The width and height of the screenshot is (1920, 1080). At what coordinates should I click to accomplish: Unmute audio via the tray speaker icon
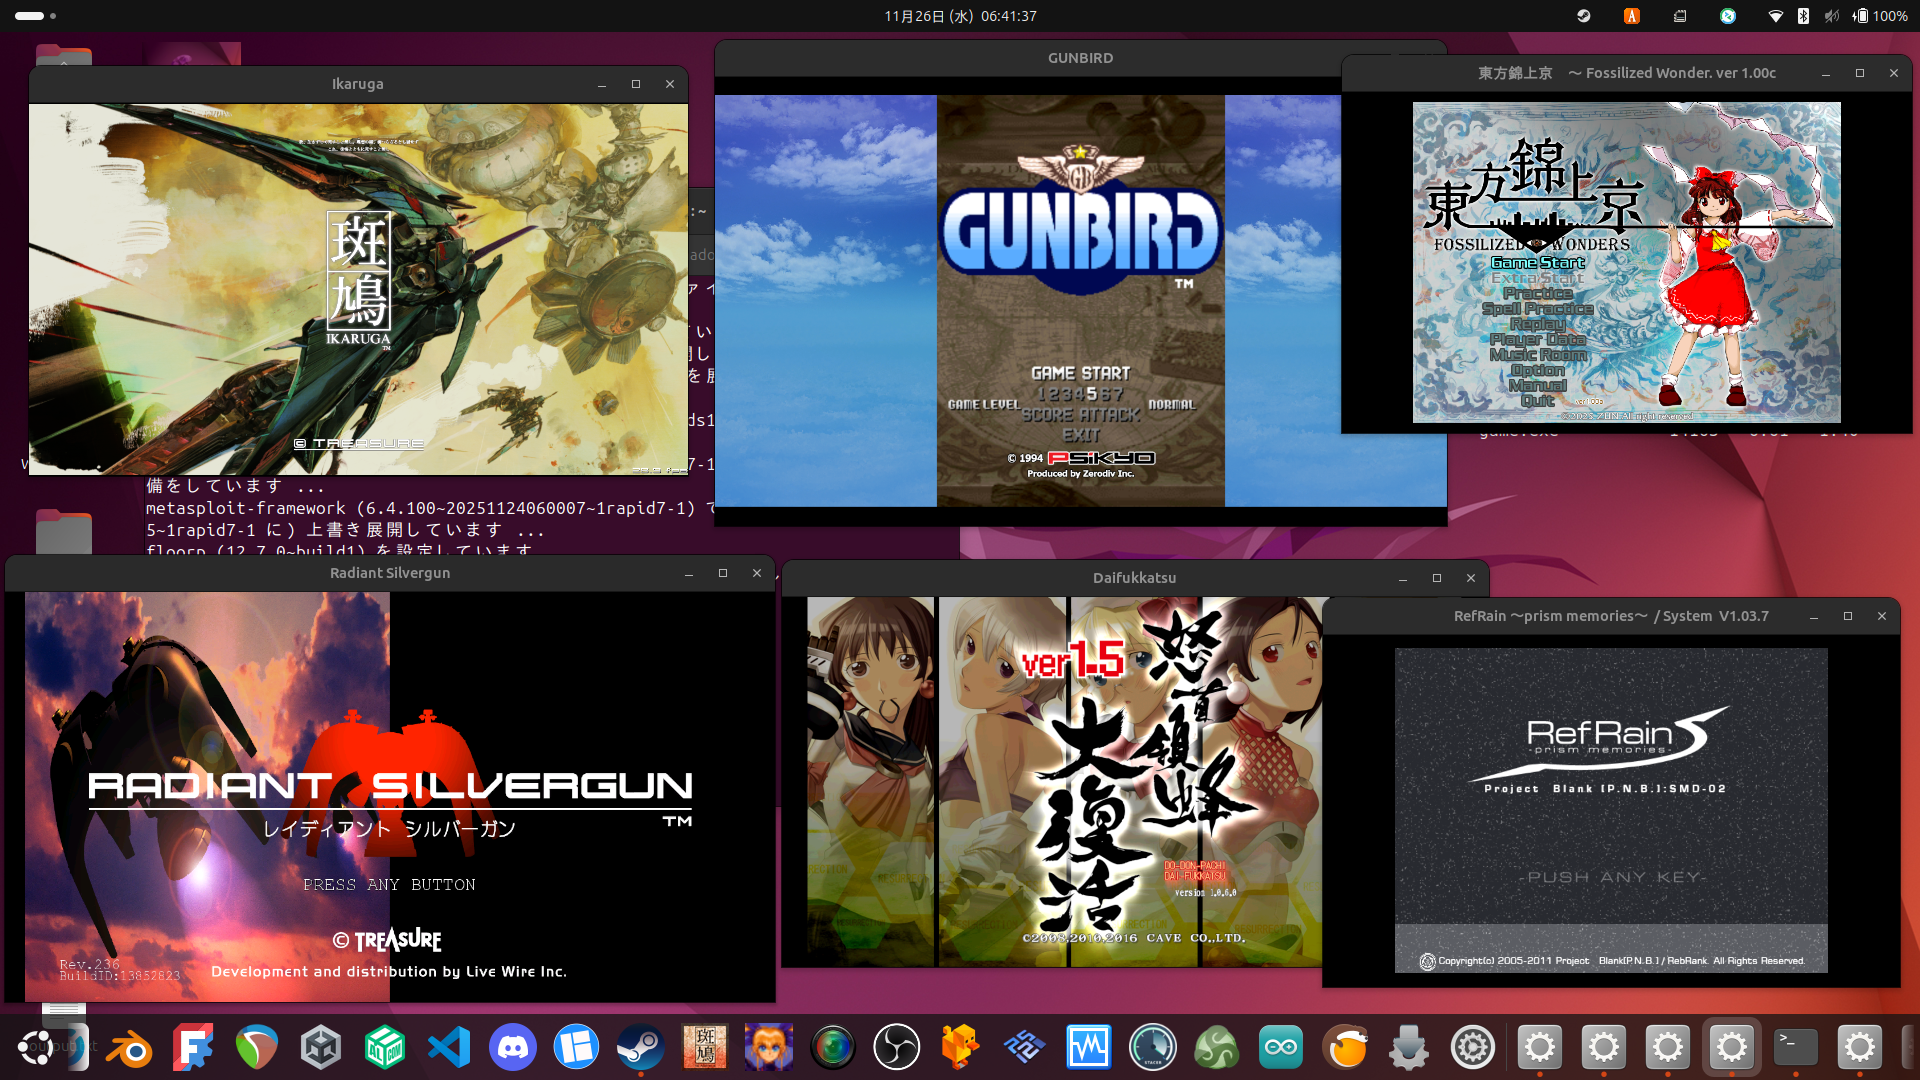pos(1831,16)
